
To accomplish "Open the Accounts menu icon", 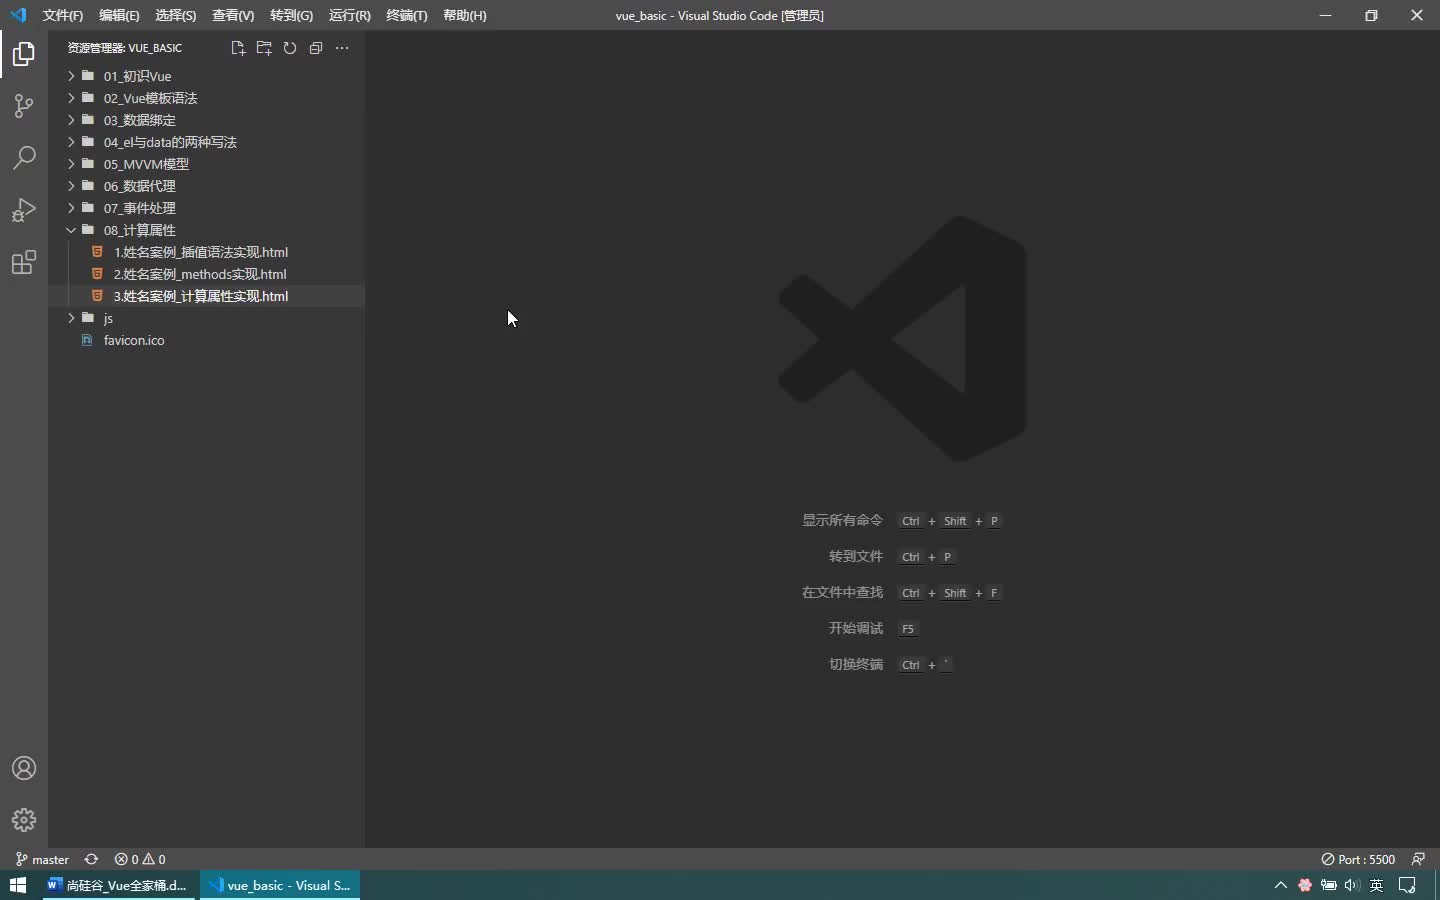I will point(24,768).
